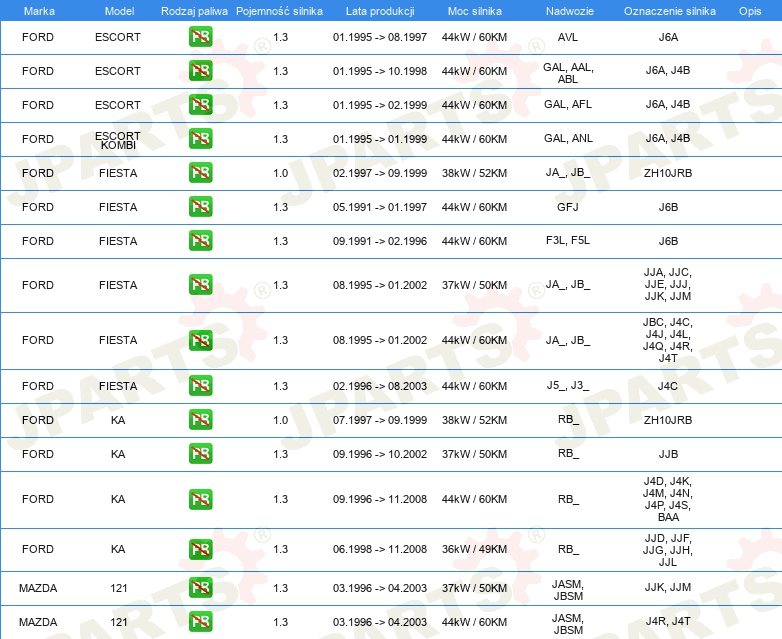Select the GAL, AAL, ABL body cell
Image resolution: width=782 pixels, height=639 pixels.
(568, 73)
